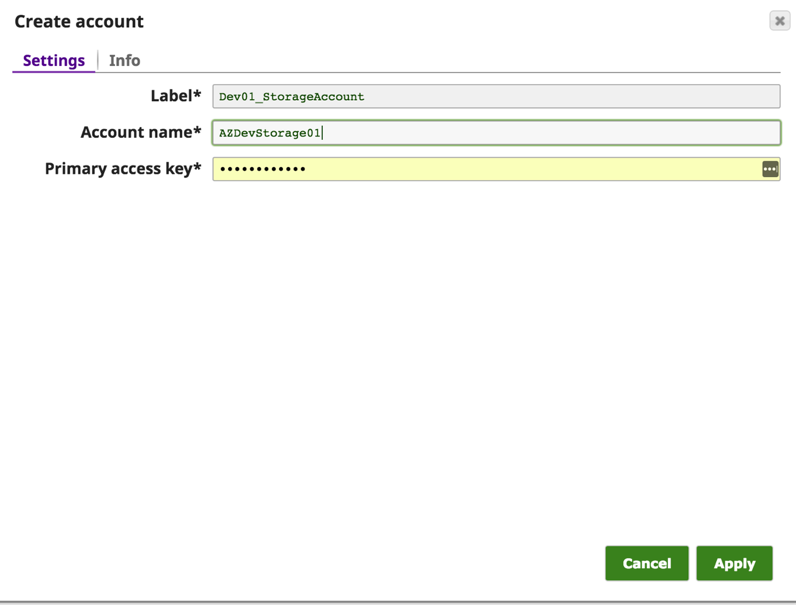Switch to the Settings tab

pyautogui.click(x=54, y=60)
